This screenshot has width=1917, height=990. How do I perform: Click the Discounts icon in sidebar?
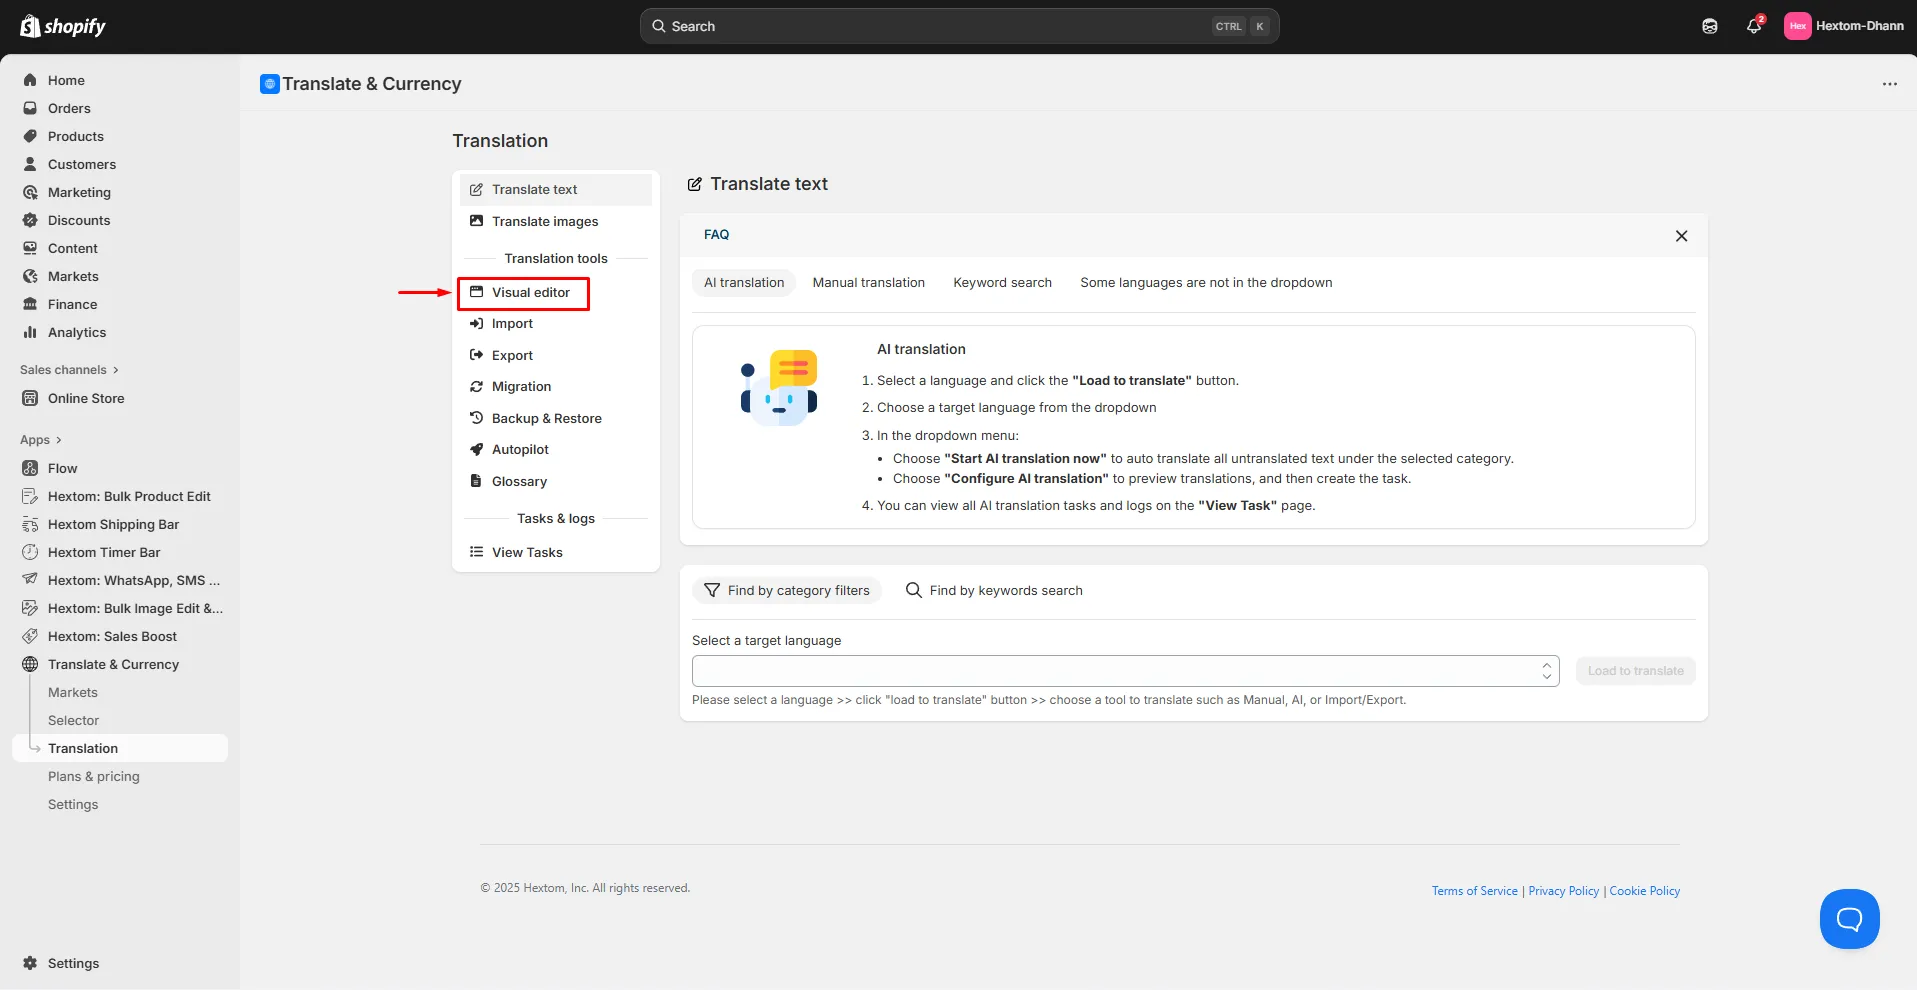click(30, 220)
